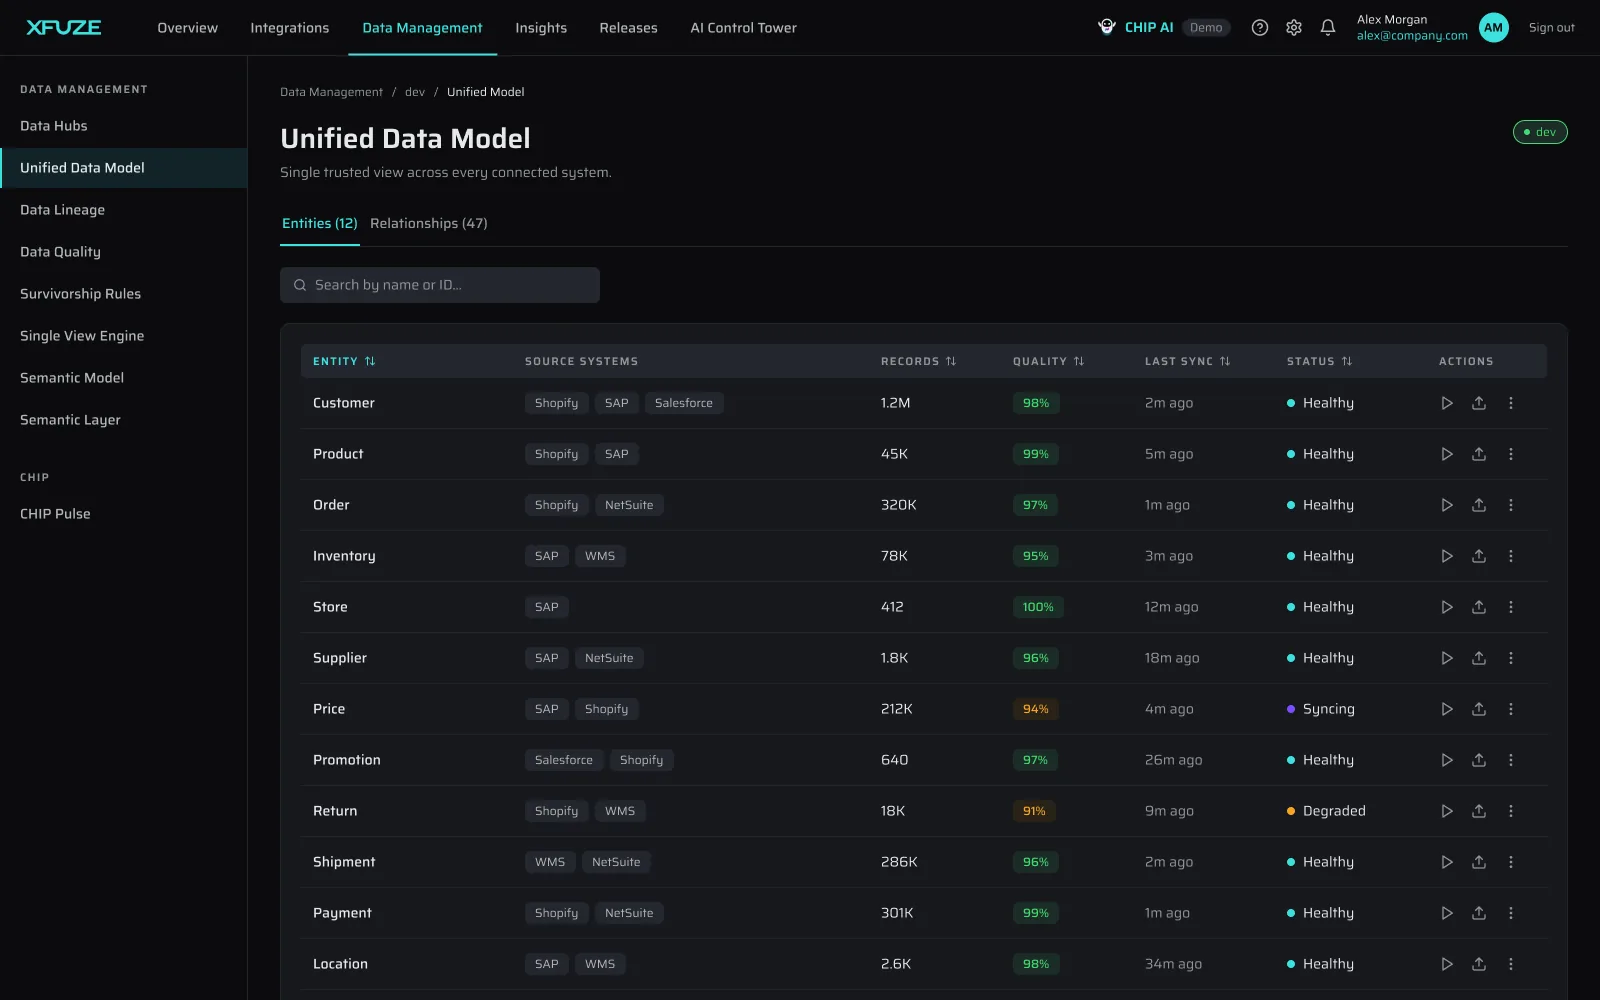Click the dev breadcrumb link
Image resolution: width=1600 pixels, height=1000 pixels.
[x=415, y=92]
